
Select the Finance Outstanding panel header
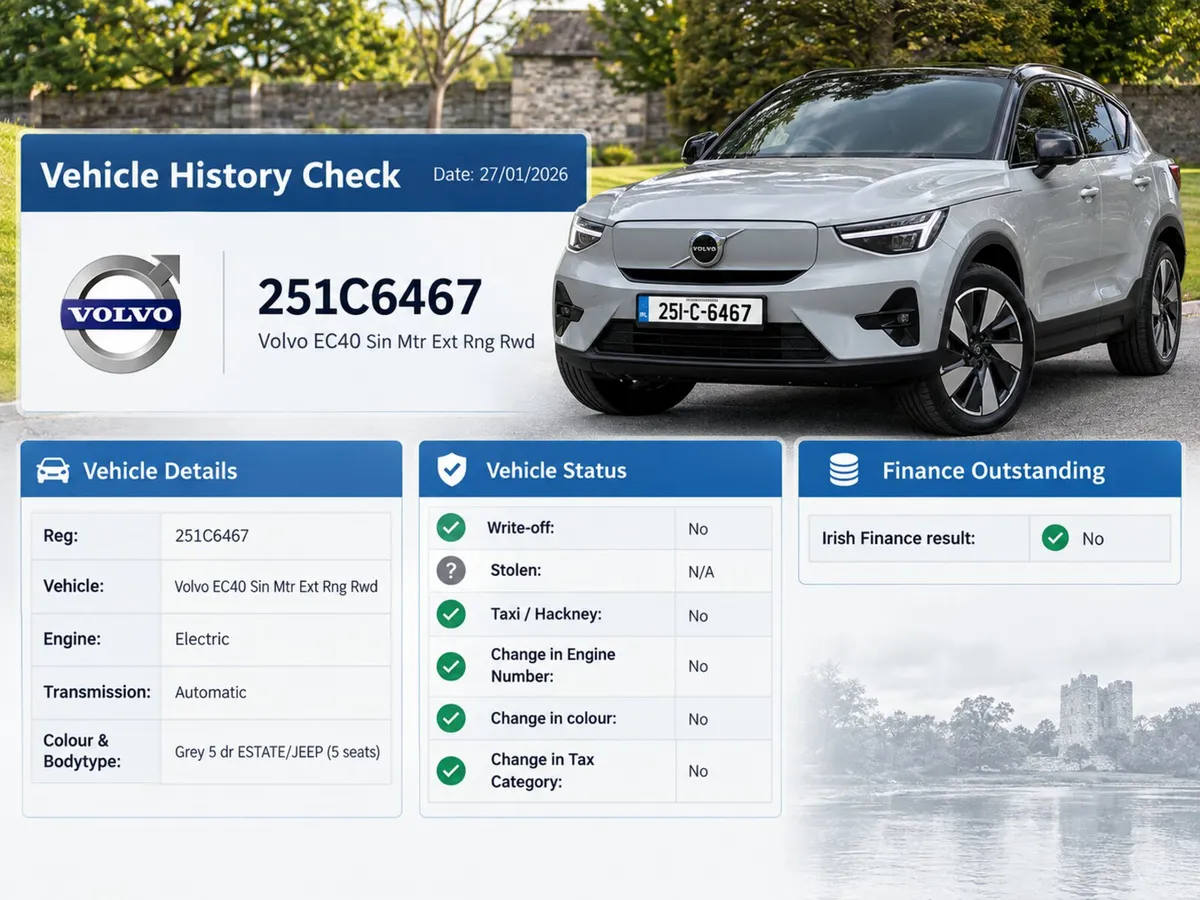pos(989,469)
